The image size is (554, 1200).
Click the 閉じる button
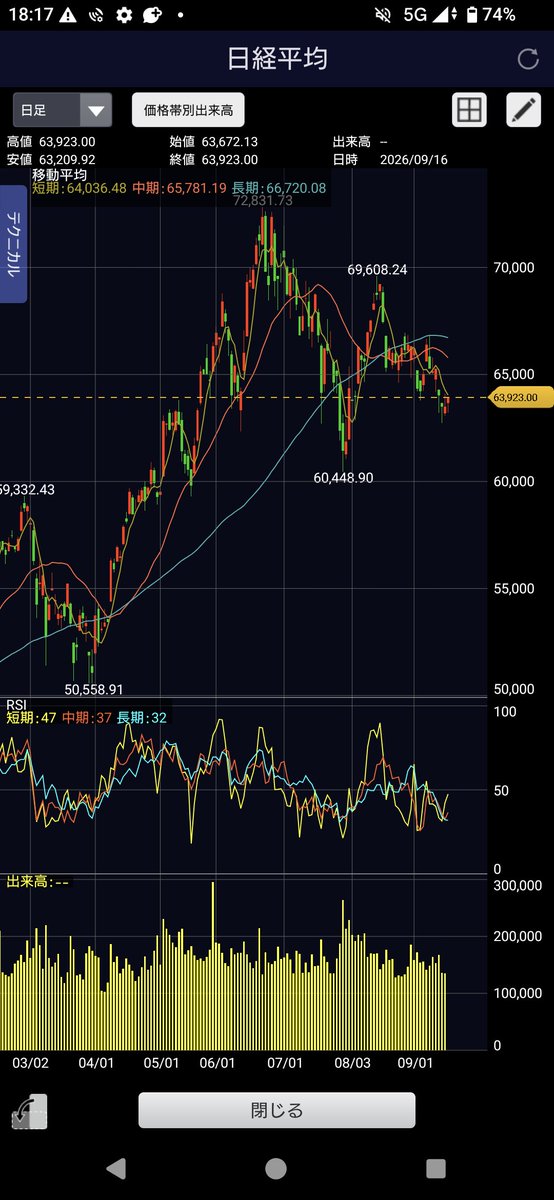point(276,1110)
